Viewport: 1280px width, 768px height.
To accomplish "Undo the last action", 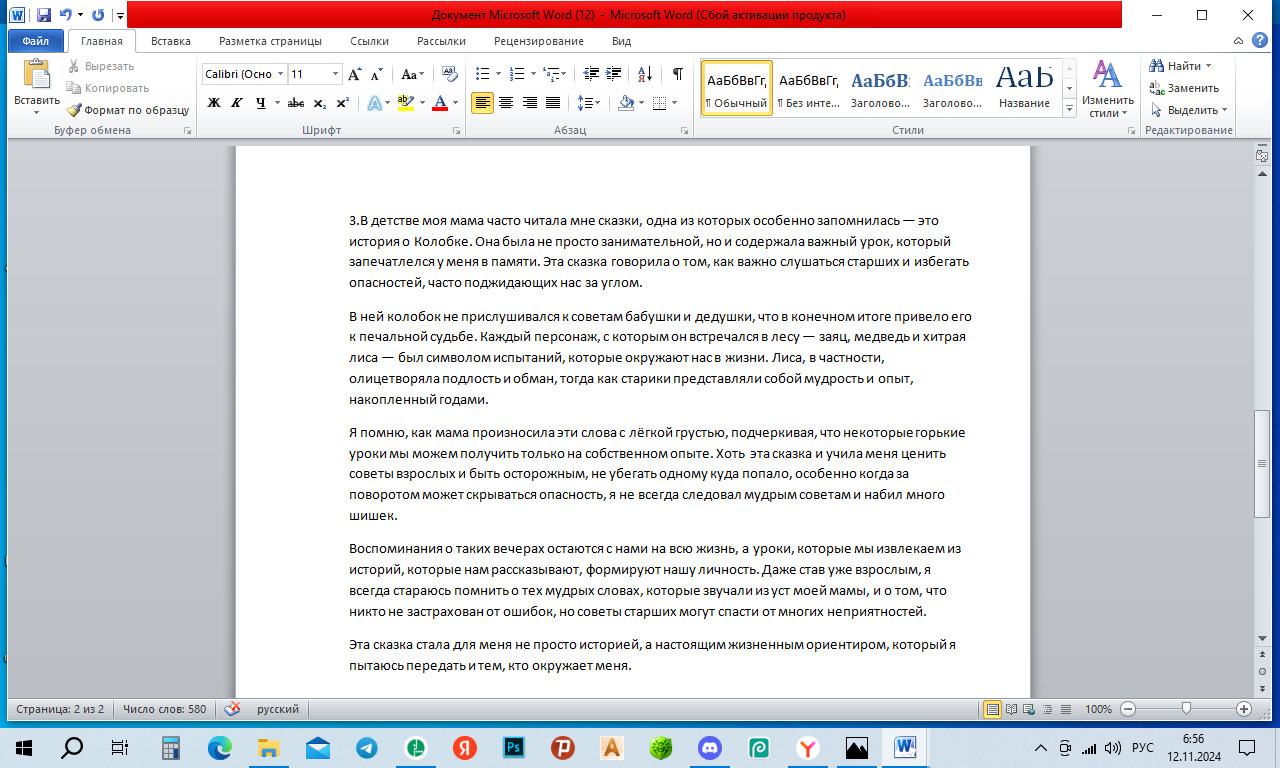I will click(66, 16).
